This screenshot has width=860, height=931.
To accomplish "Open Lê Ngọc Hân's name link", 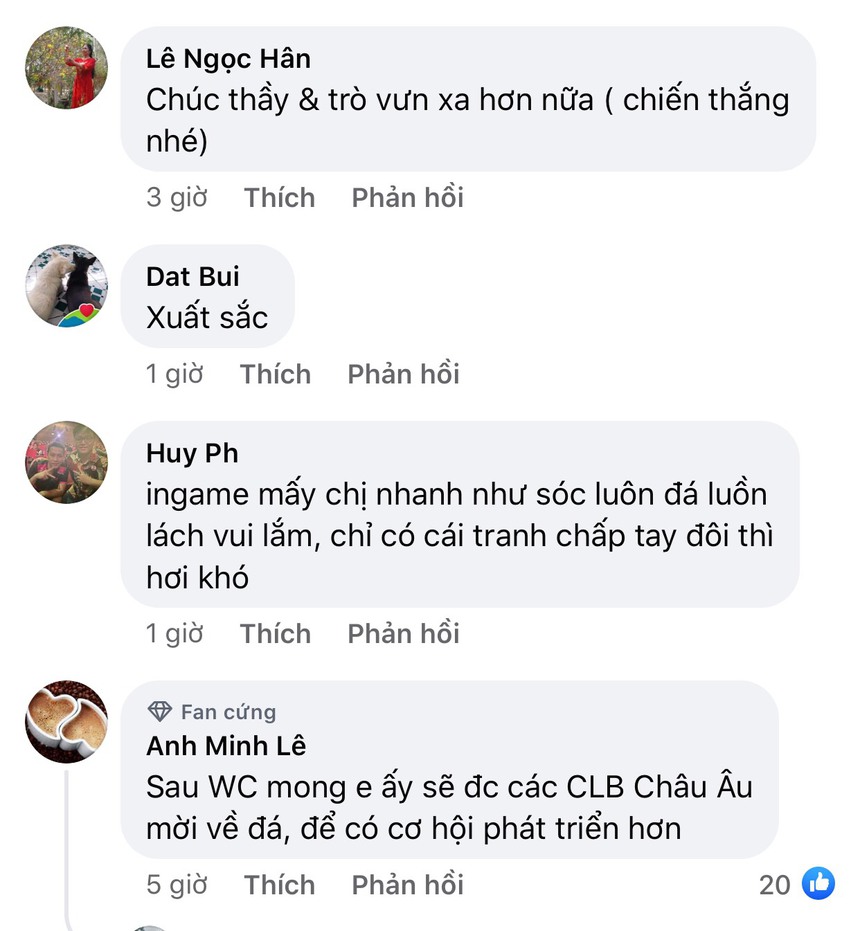I will coord(229,58).
